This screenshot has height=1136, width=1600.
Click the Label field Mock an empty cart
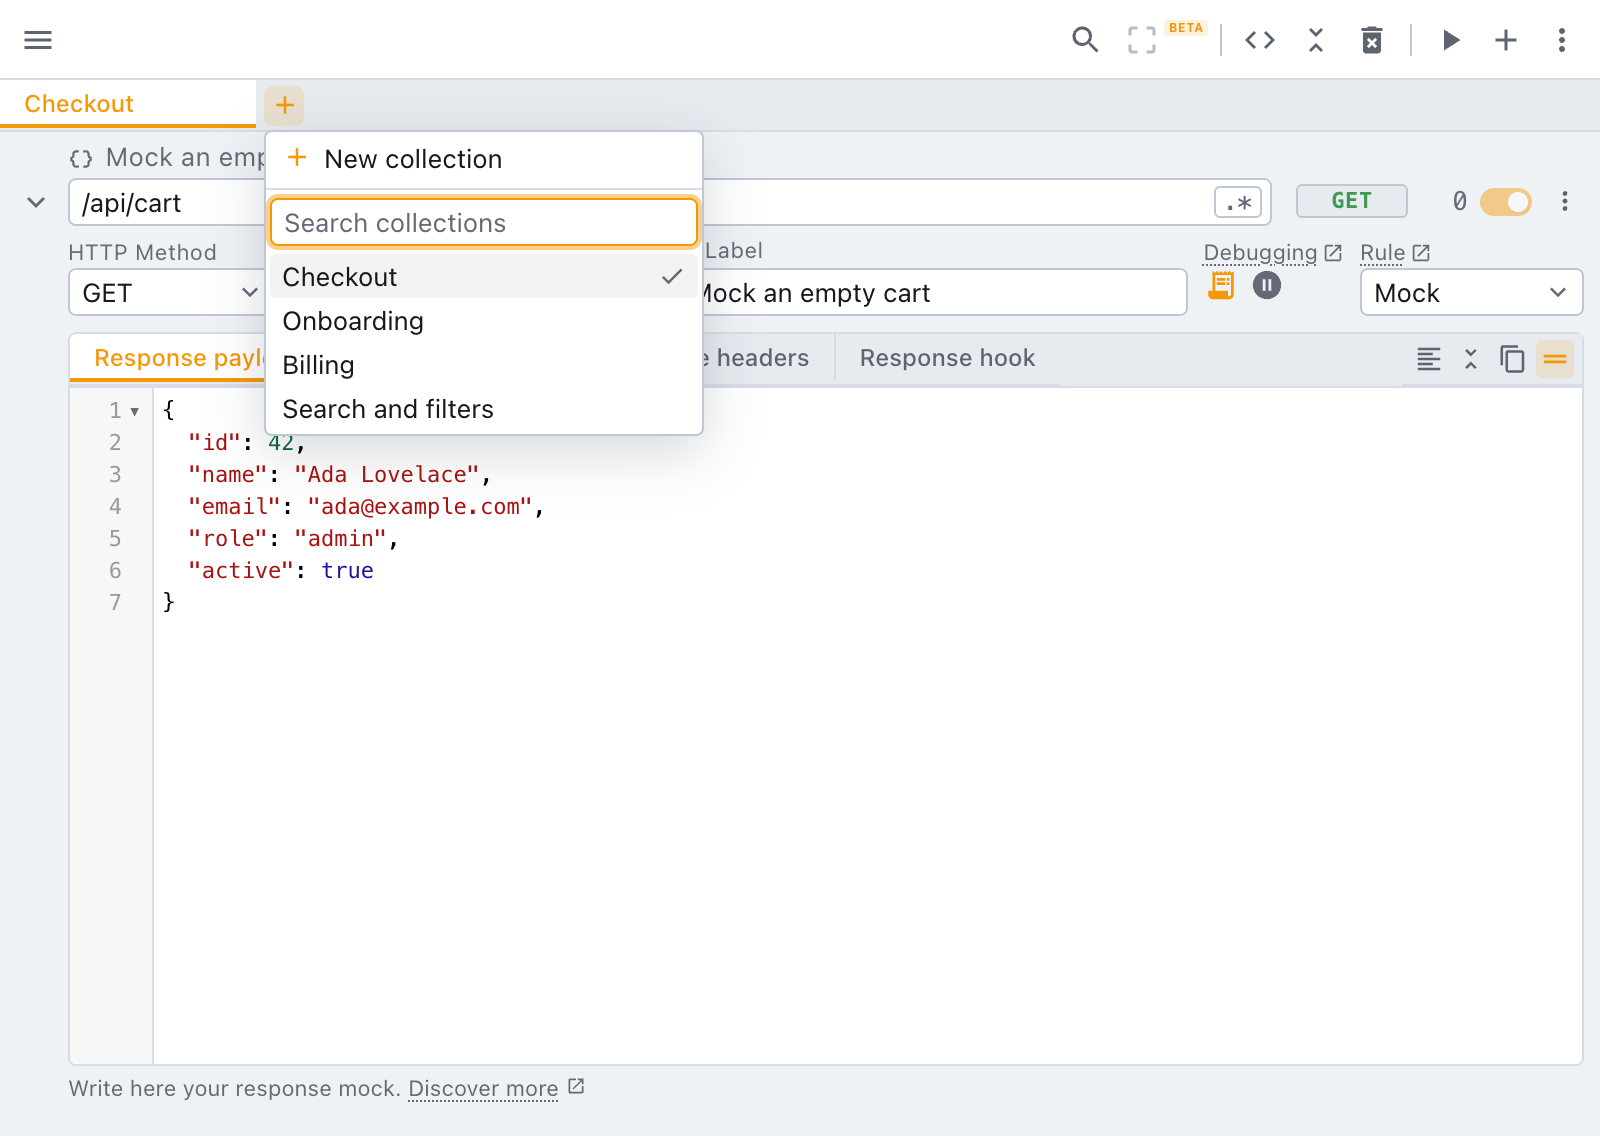point(944,293)
